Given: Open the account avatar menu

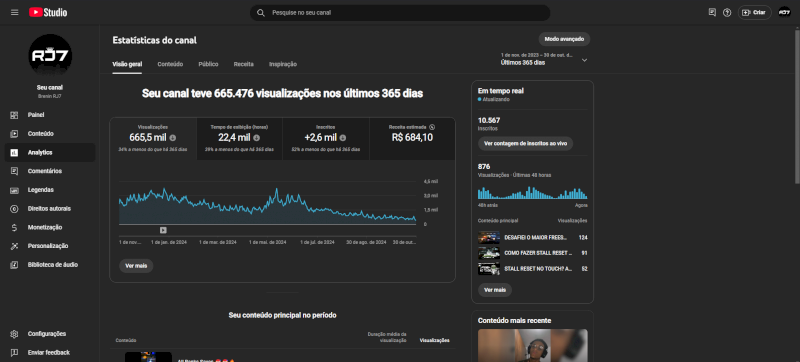Looking at the screenshot, I should click(x=784, y=13).
